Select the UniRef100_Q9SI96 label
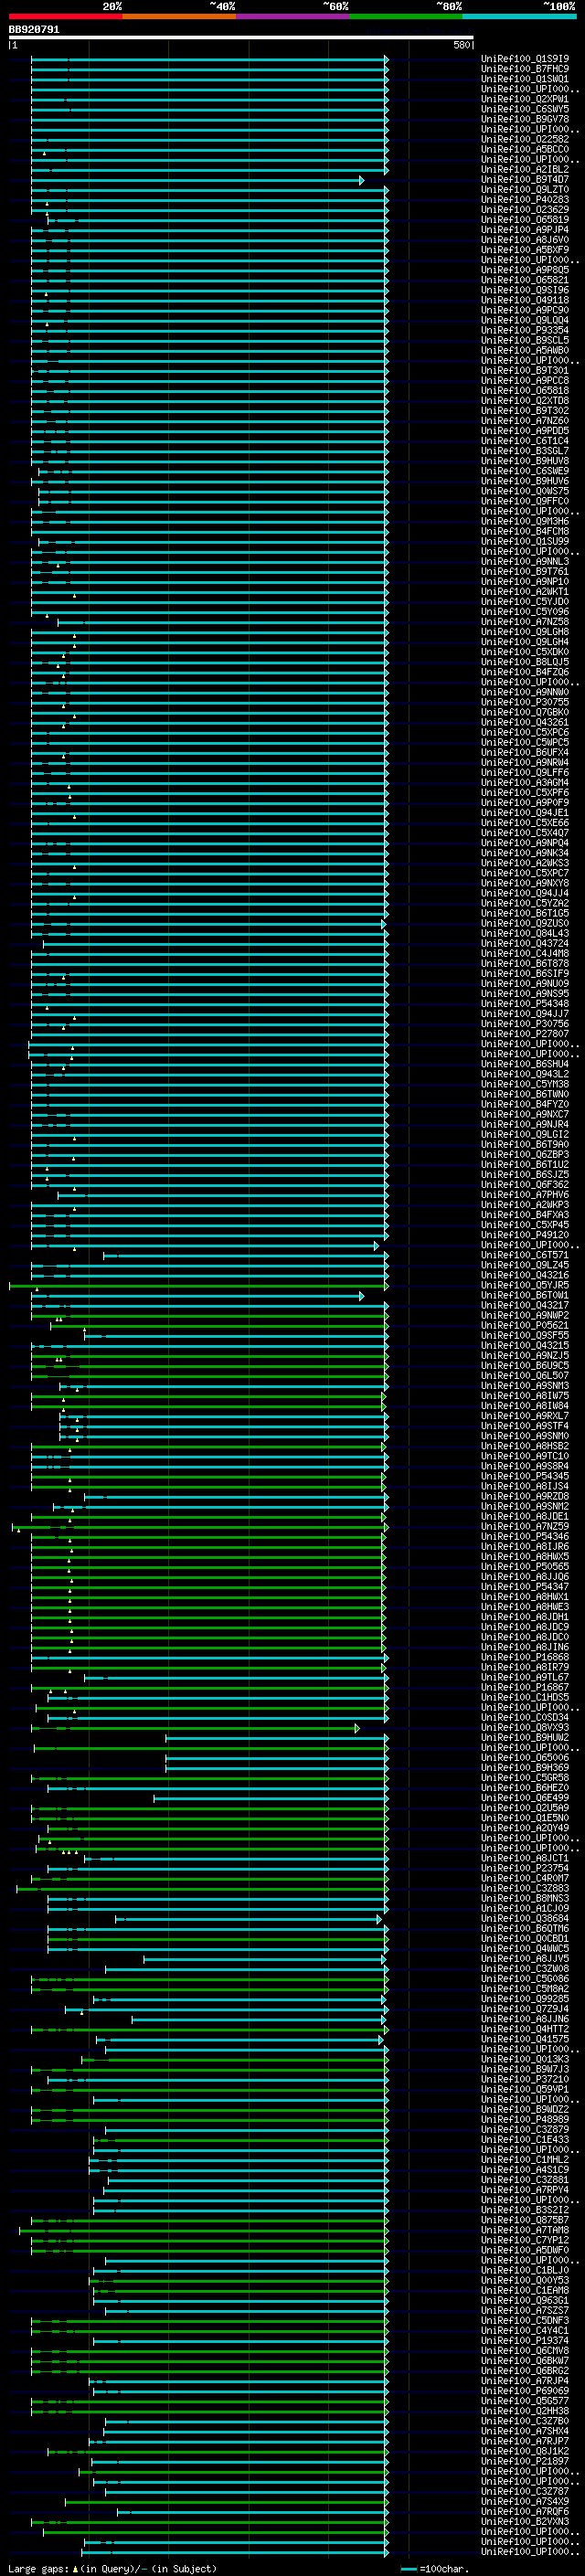Image resolution: width=585 pixels, height=2576 pixels. [x=525, y=290]
